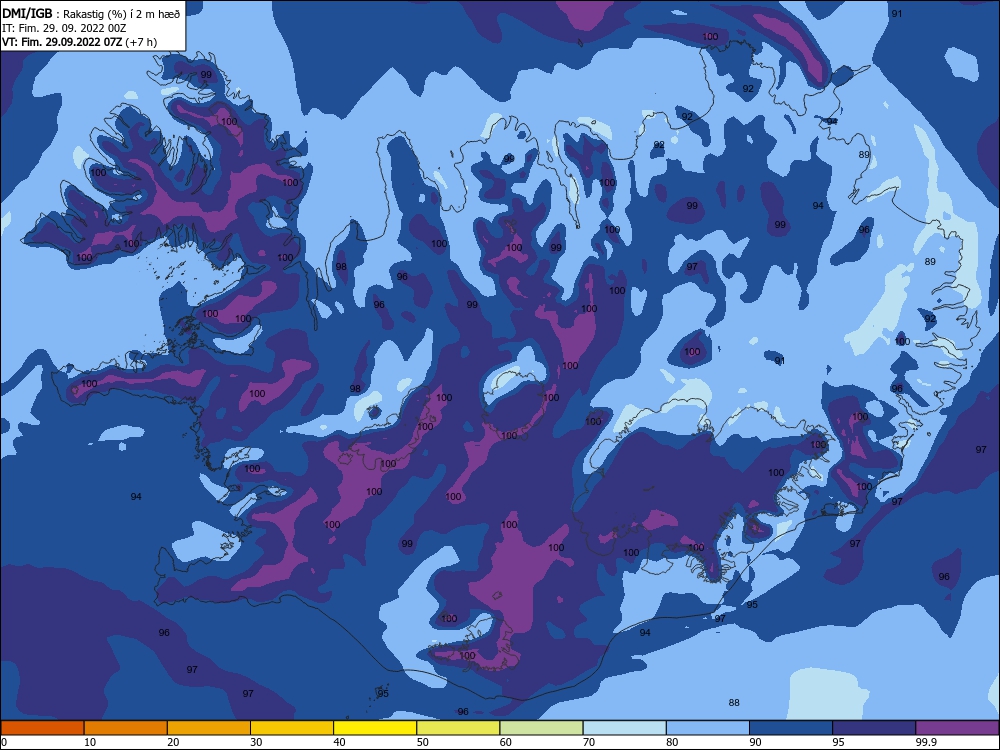Click the legend tick label '40'
The width and height of the screenshot is (1000, 750).
coord(339,742)
